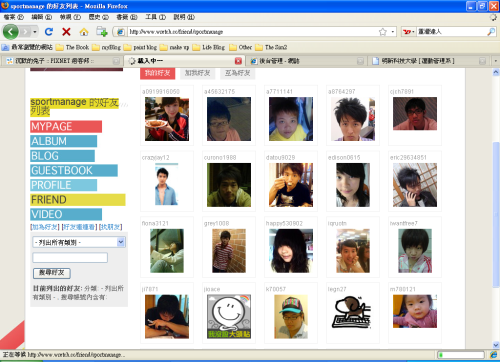Switch to the fourth tab with the page icon
The height and width of the screenshot is (362, 500).
point(429,61)
